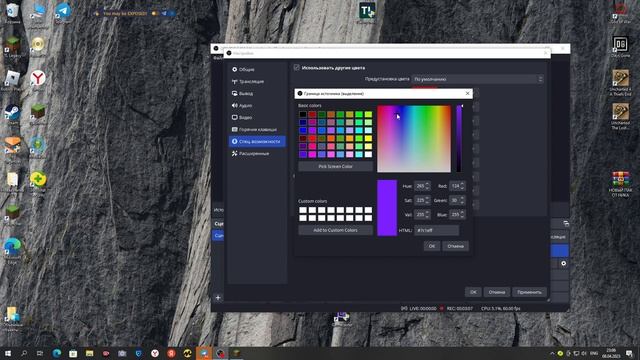Open the Recycle Bin on the desktop

(12, 12)
